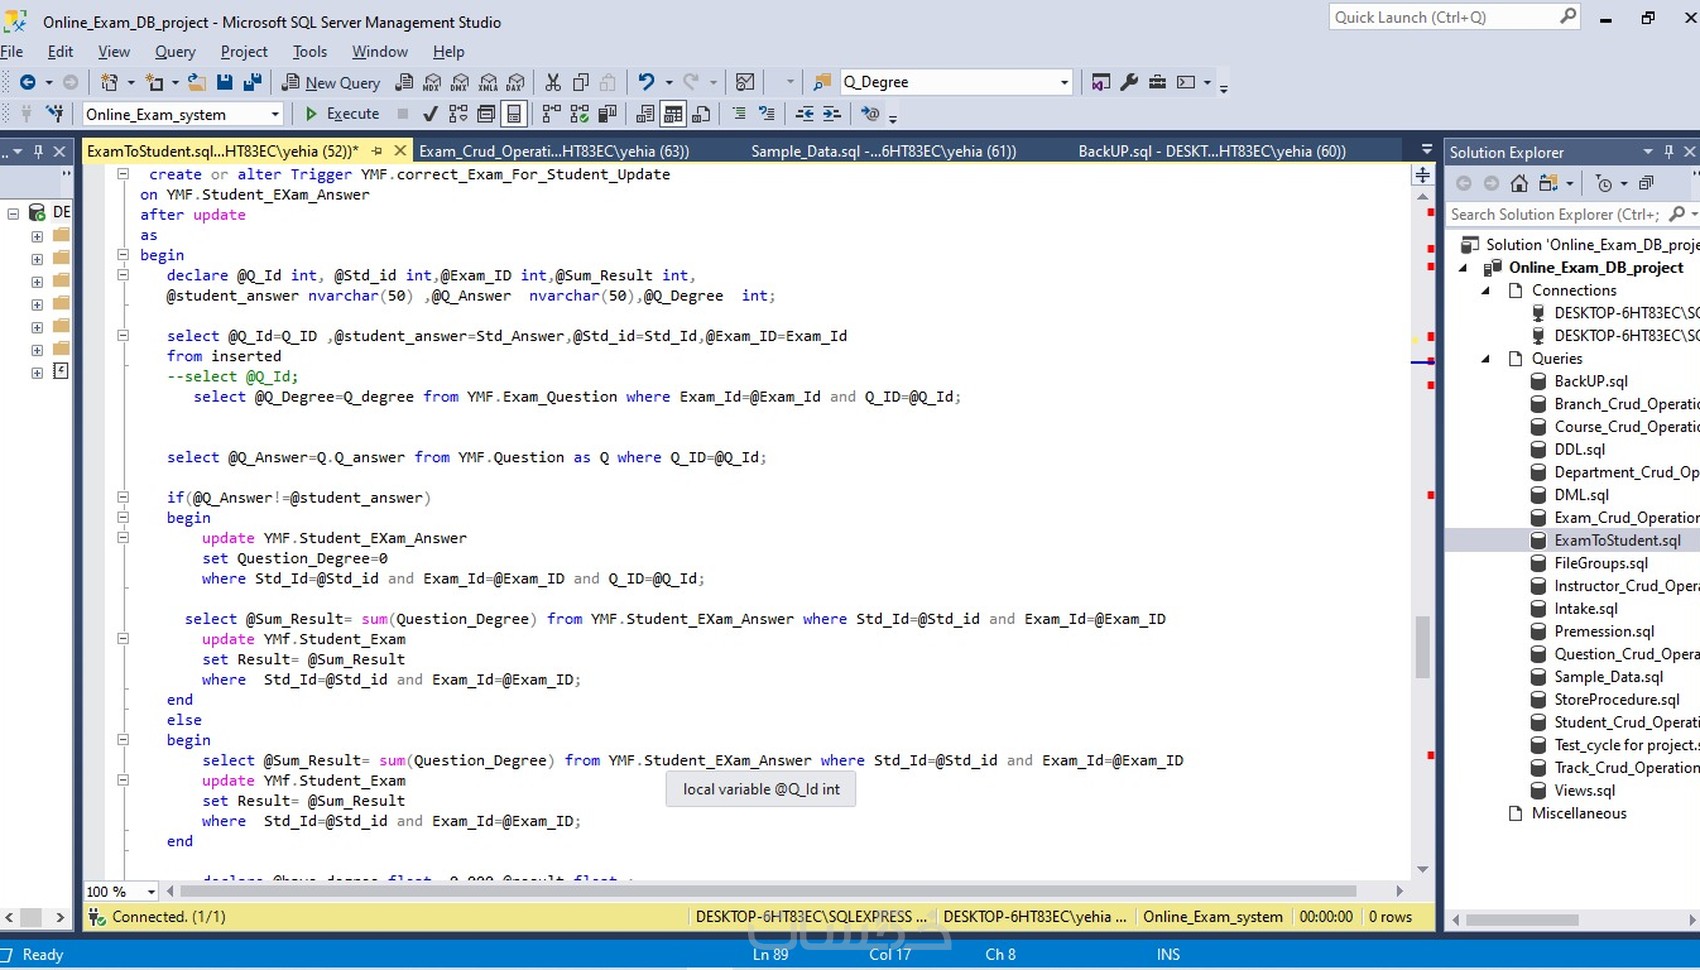The height and width of the screenshot is (970, 1700).
Task: Close the ExamToStudent.sql tab
Action: tap(400, 151)
